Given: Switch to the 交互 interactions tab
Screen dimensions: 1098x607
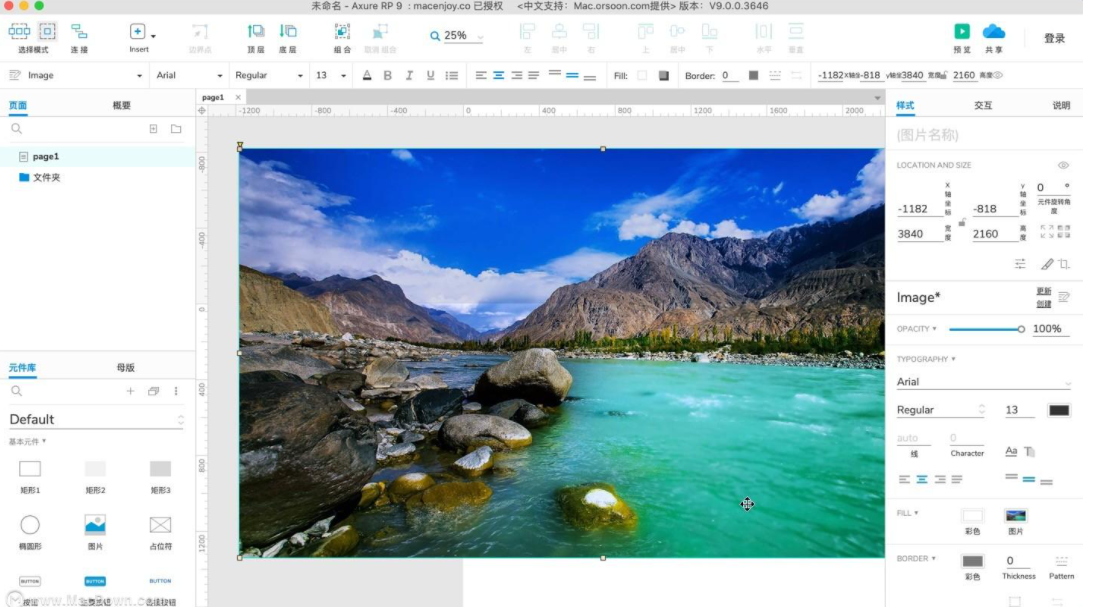Looking at the screenshot, I should [982, 105].
